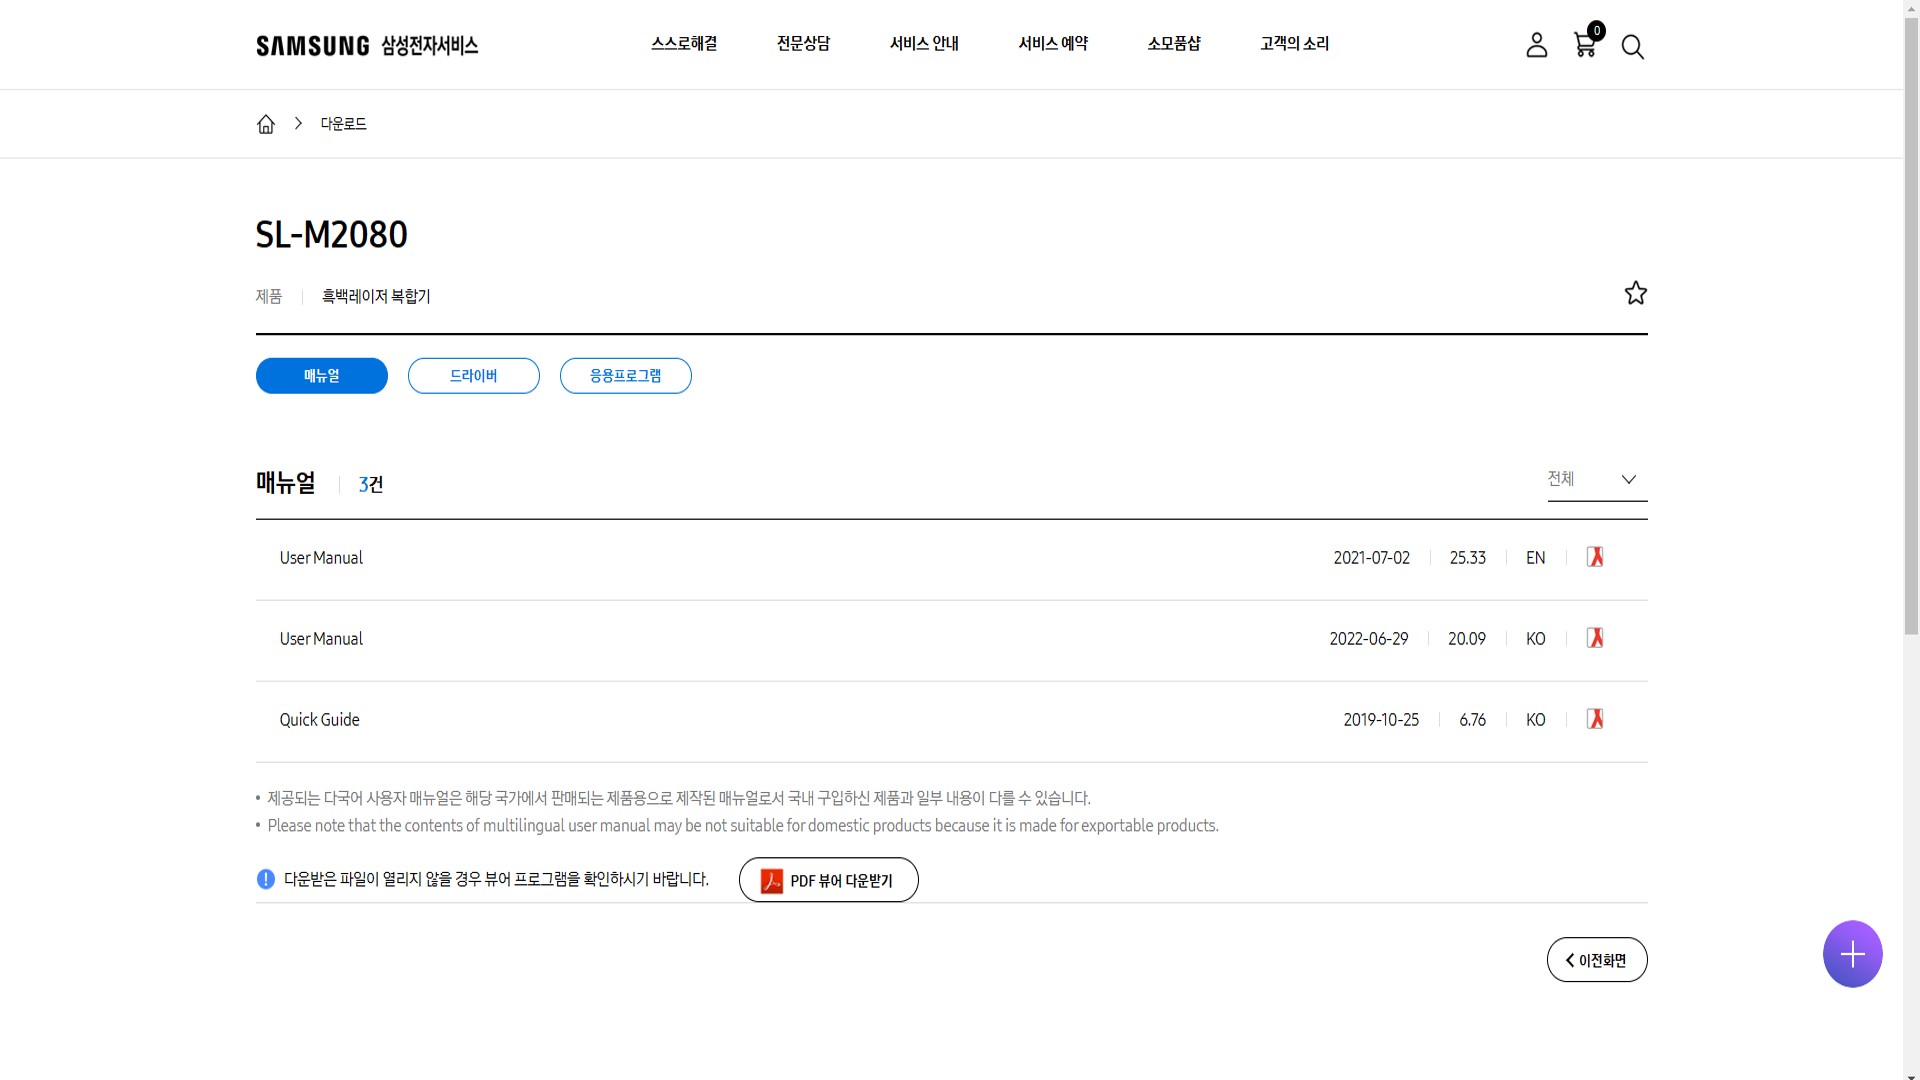Go to the home breadcrumb icon
The image size is (1920, 1080).
pos(266,124)
